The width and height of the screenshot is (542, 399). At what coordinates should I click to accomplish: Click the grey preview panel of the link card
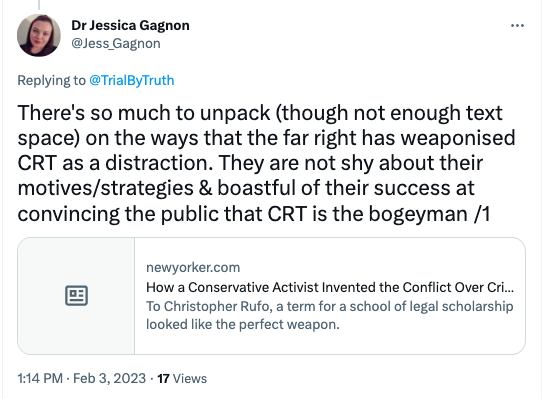(x=76, y=296)
